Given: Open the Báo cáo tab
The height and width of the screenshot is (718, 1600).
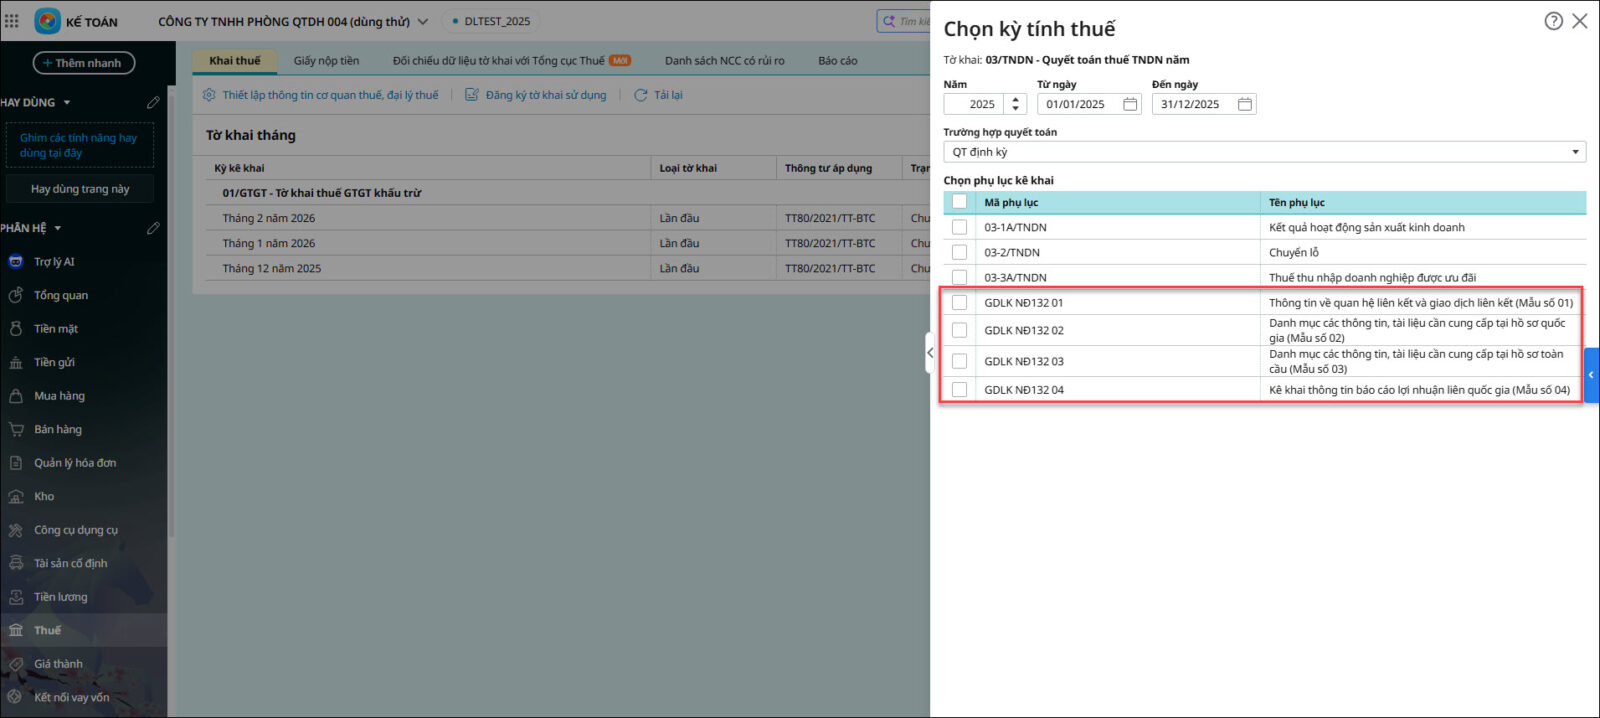Looking at the screenshot, I should pyautogui.click(x=837, y=61).
